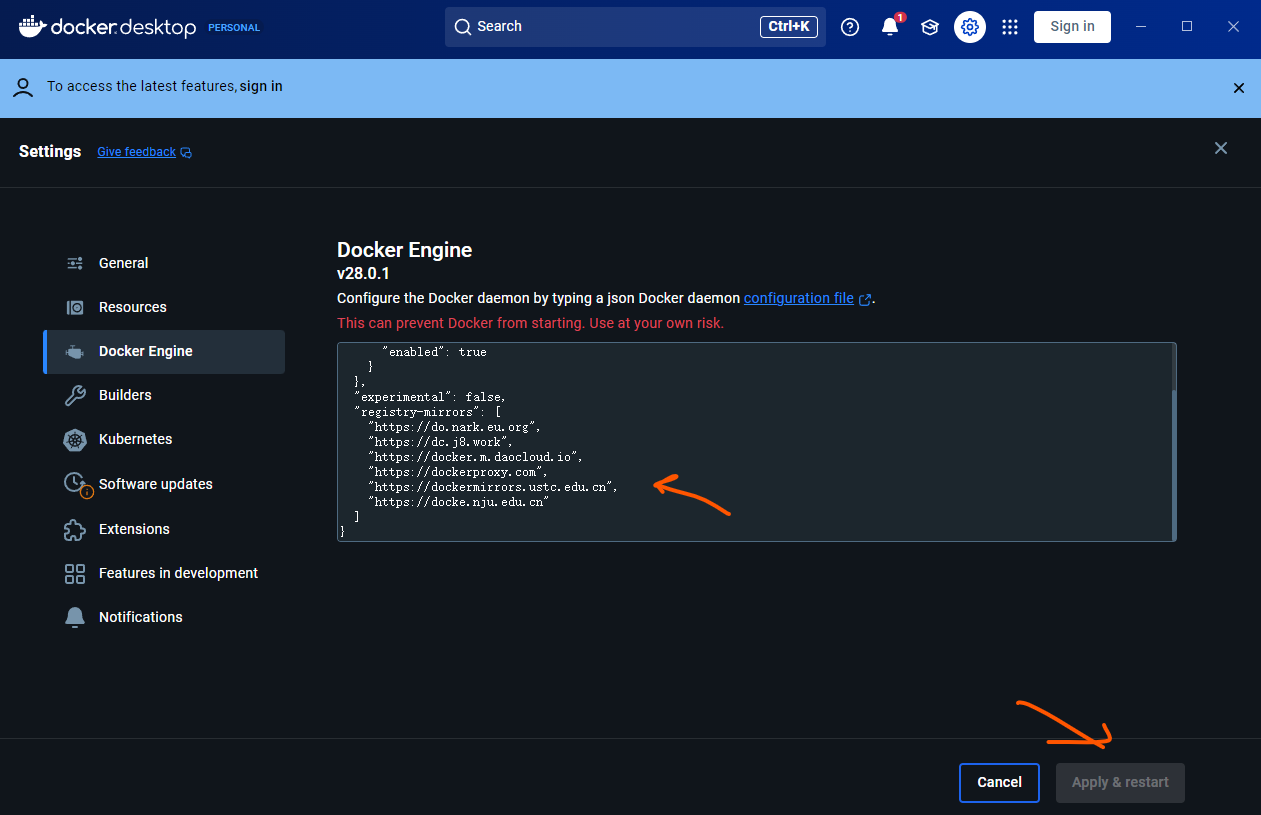Image resolution: width=1261 pixels, height=815 pixels.
Task: Click the settings gear icon in header
Action: pos(970,27)
